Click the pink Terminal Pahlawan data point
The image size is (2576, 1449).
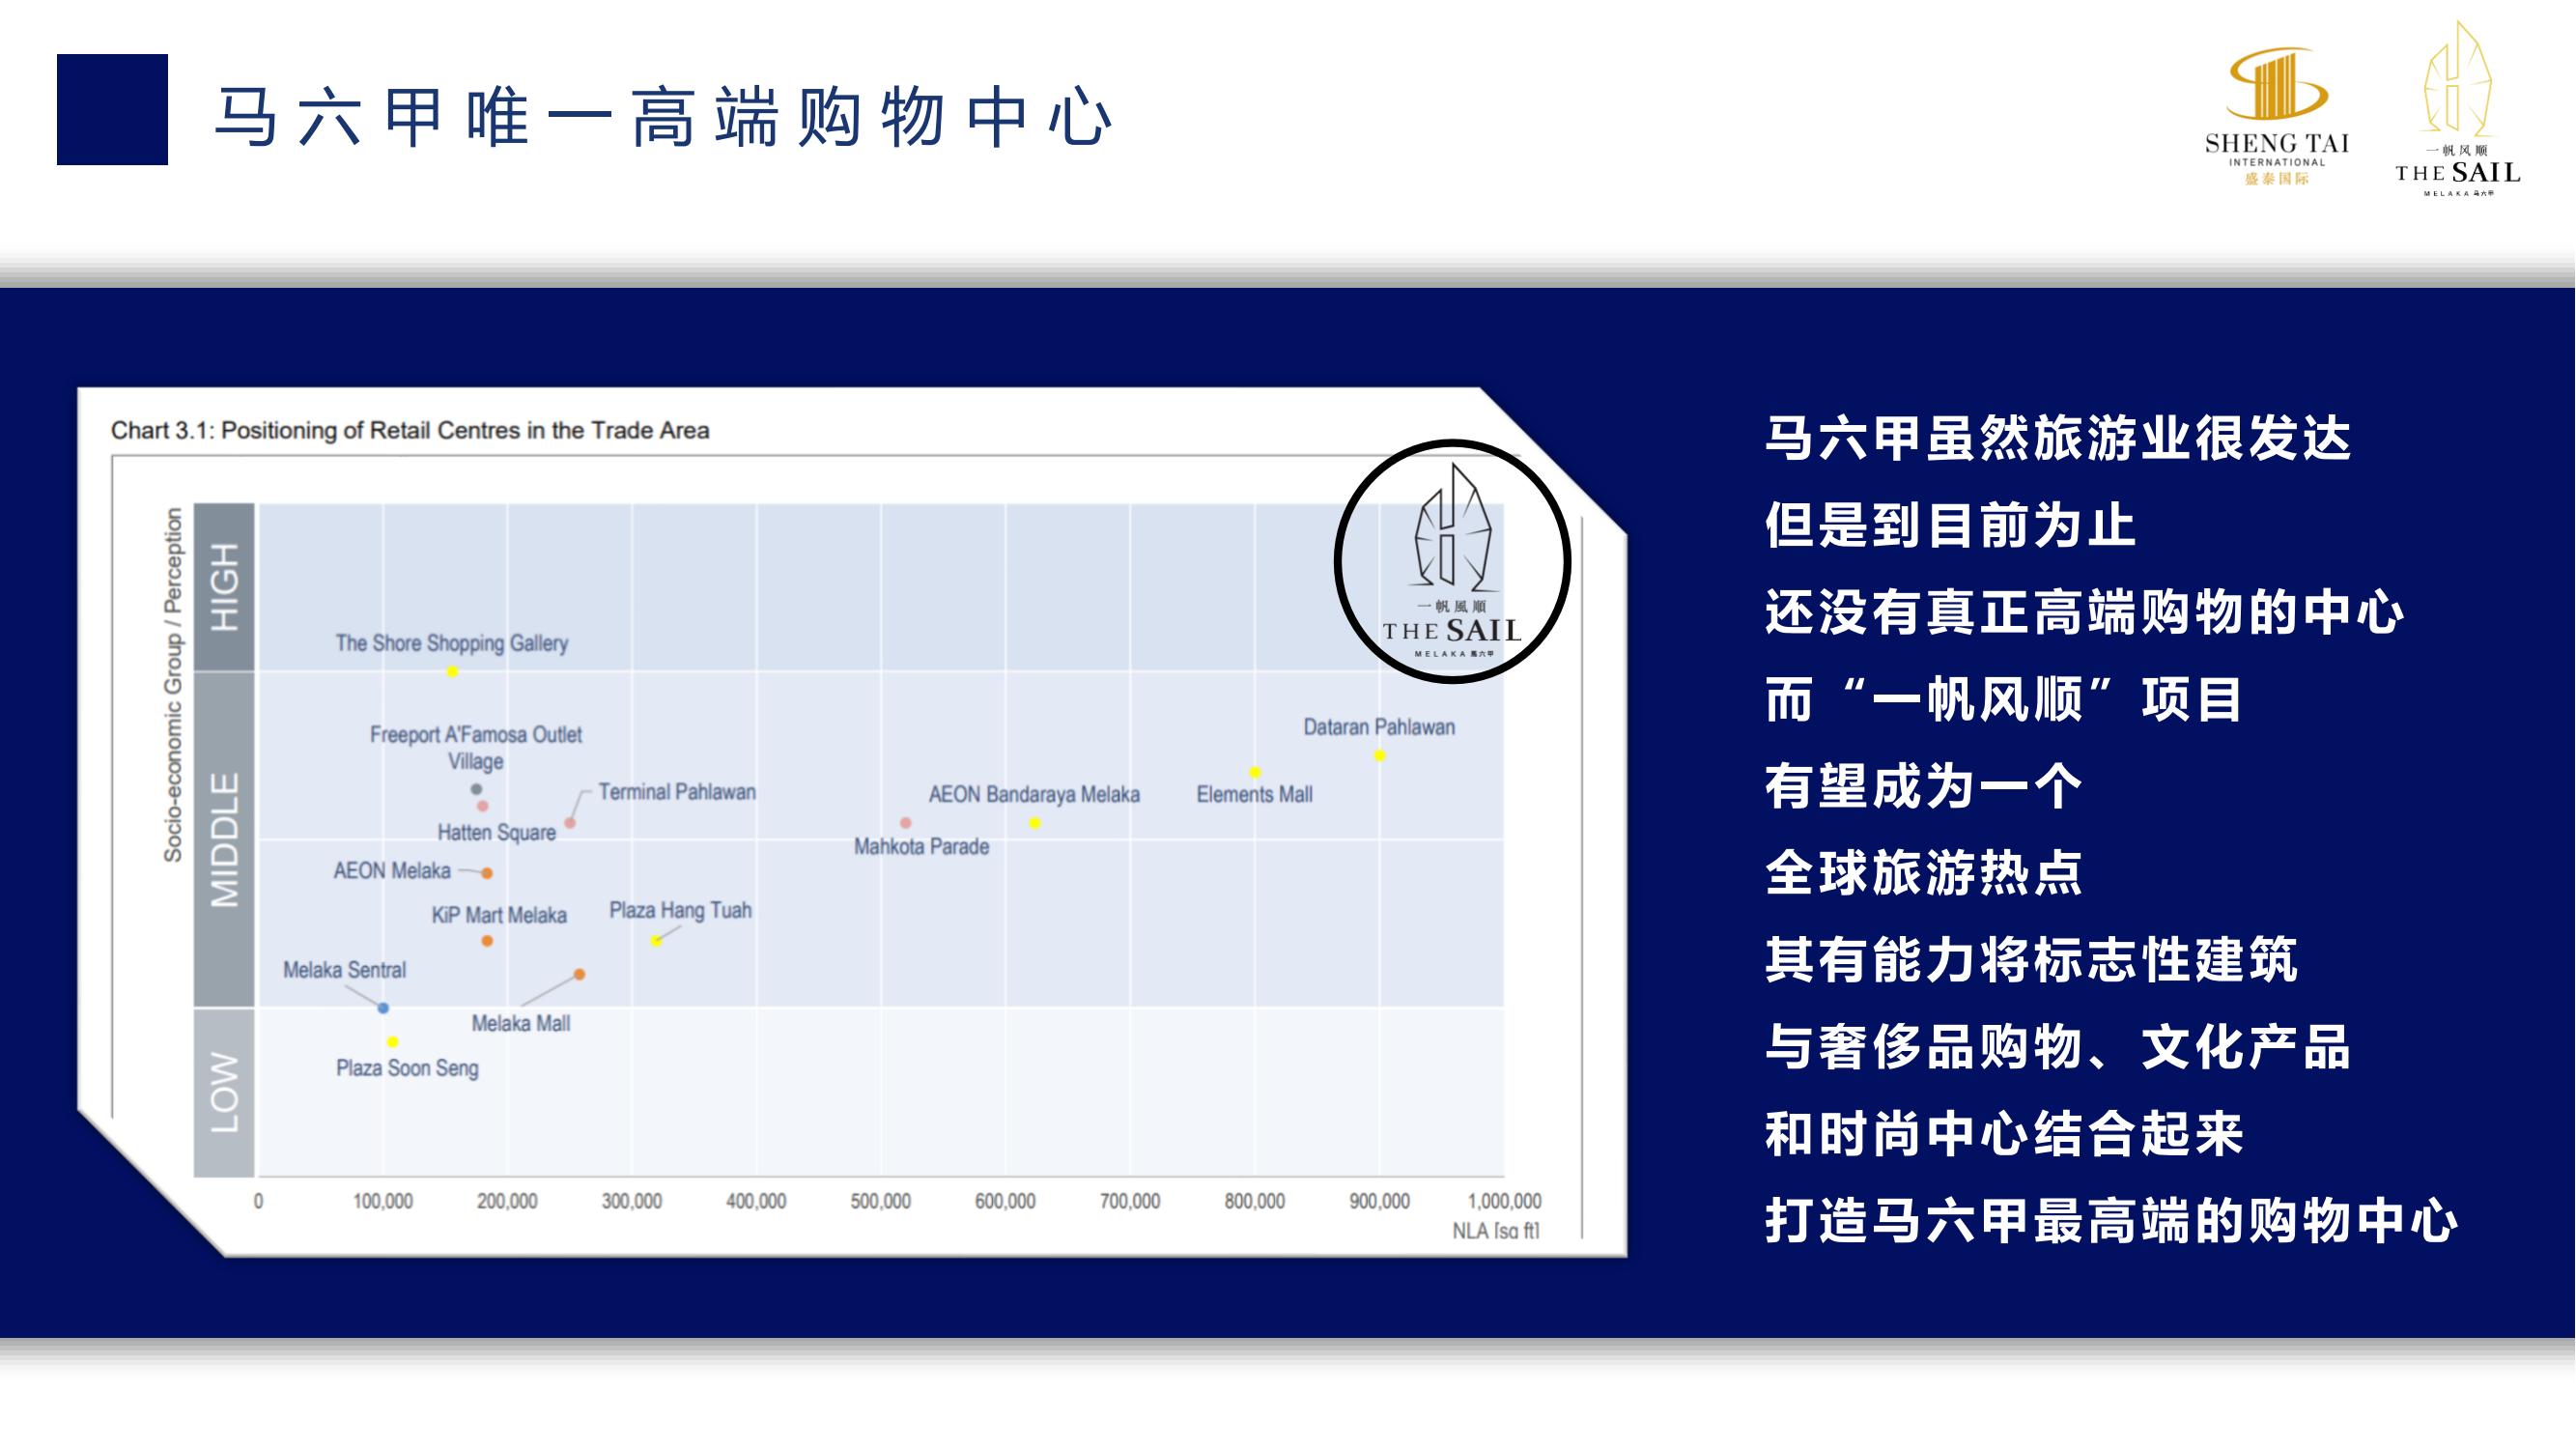[570, 823]
